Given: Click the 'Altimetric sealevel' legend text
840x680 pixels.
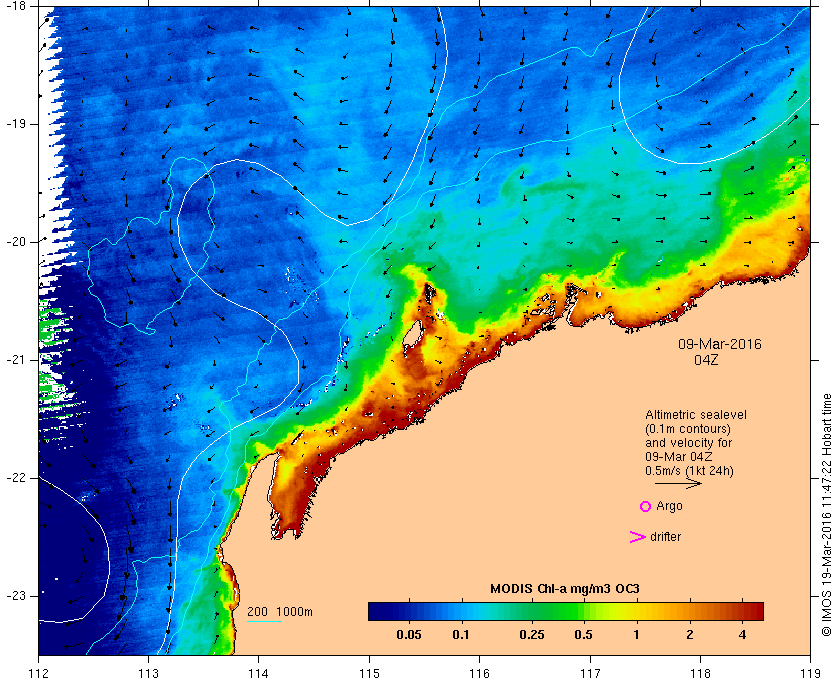Looking at the screenshot, I should click(x=696, y=415).
